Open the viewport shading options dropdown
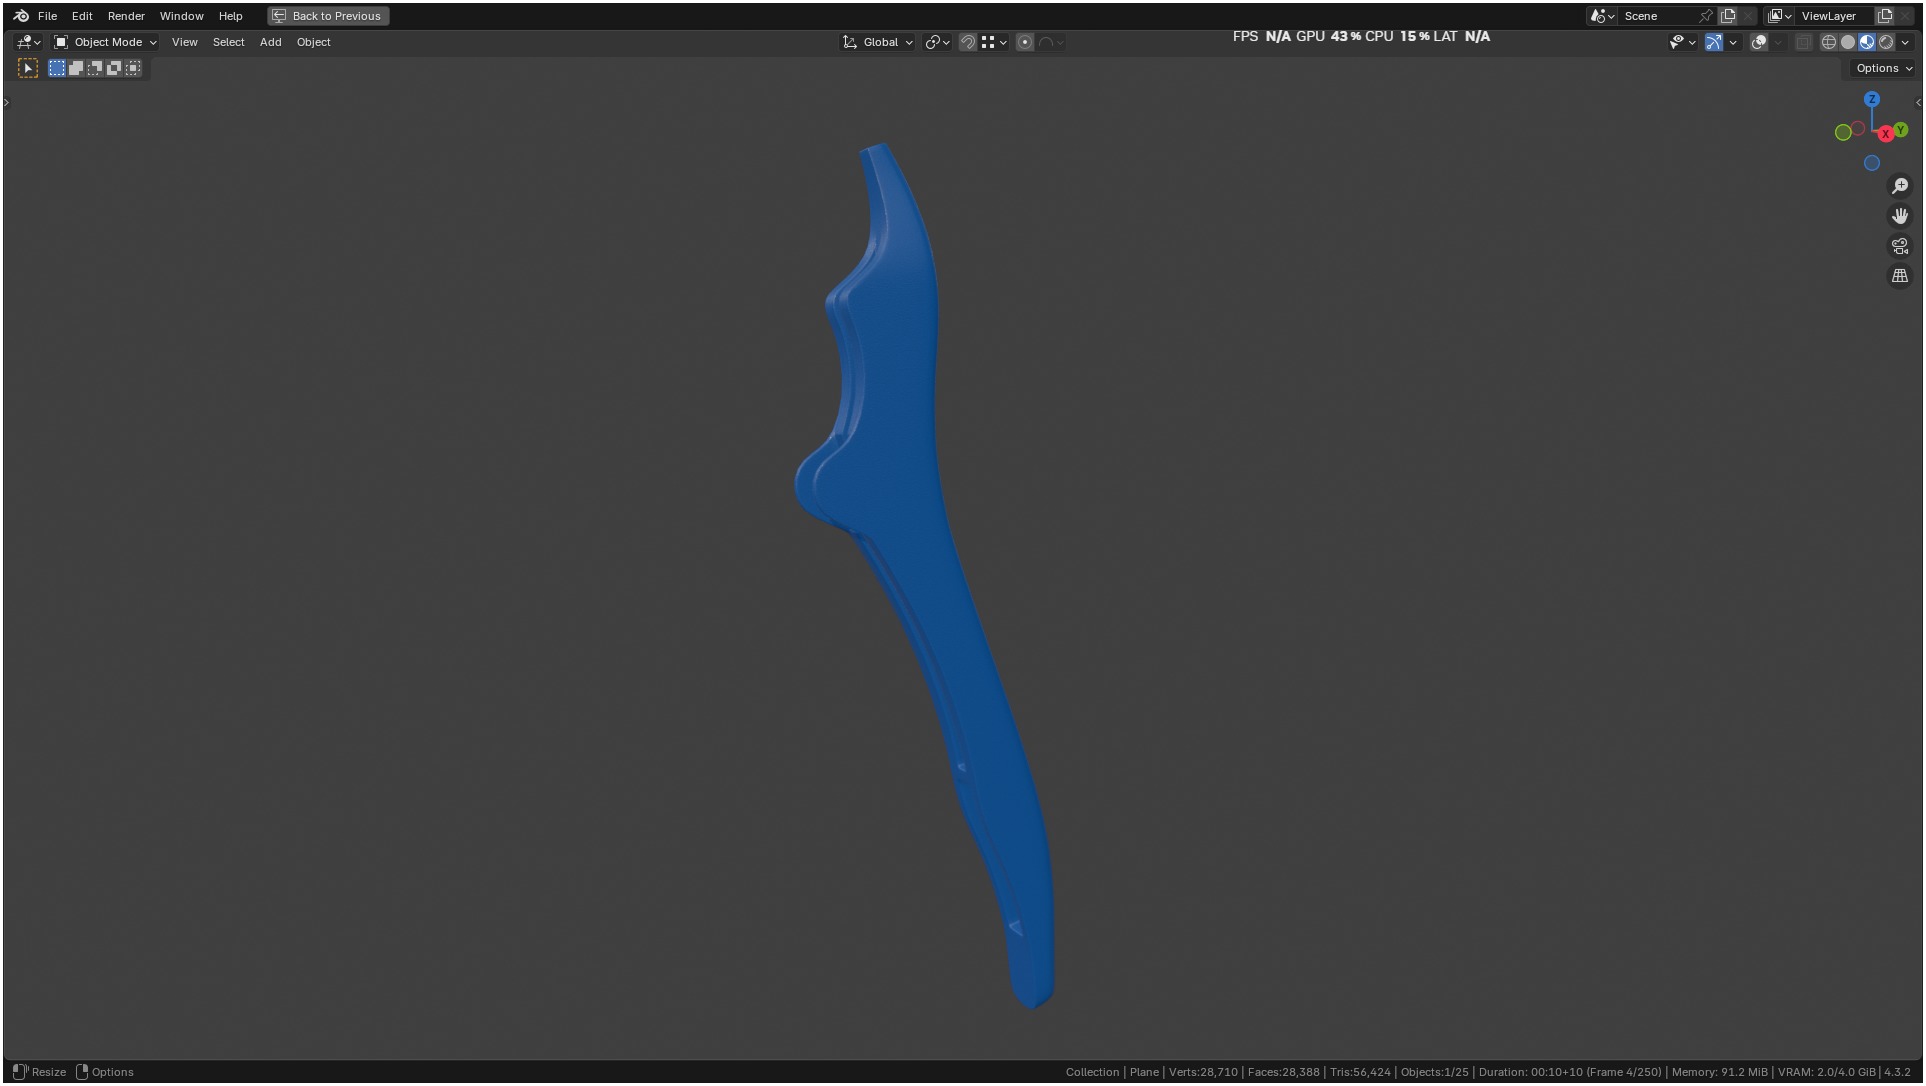This screenshot has height=1086, width=1926. pyautogui.click(x=1905, y=42)
